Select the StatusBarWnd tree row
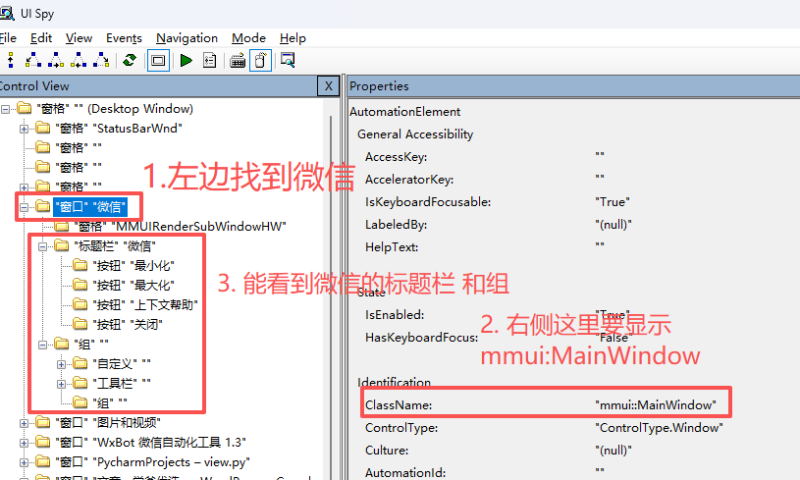Image resolution: width=800 pixels, height=480 pixels. (118, 129)
